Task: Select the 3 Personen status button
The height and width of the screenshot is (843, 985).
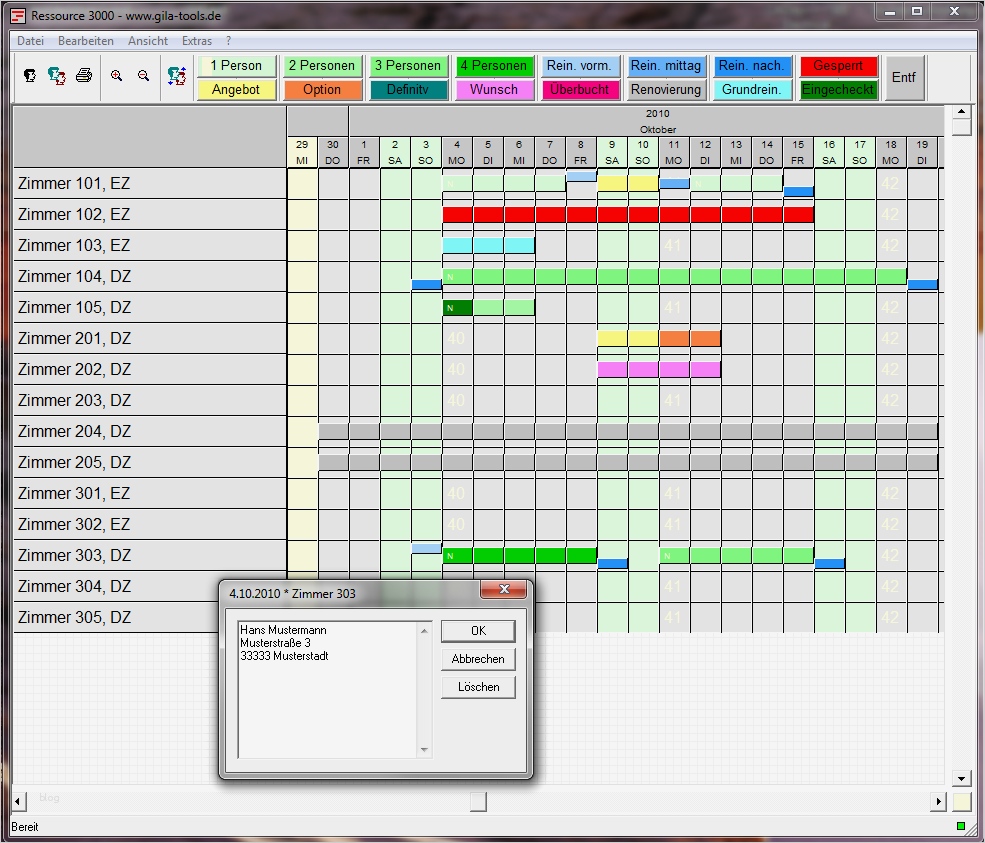Action: click(408, 66)
